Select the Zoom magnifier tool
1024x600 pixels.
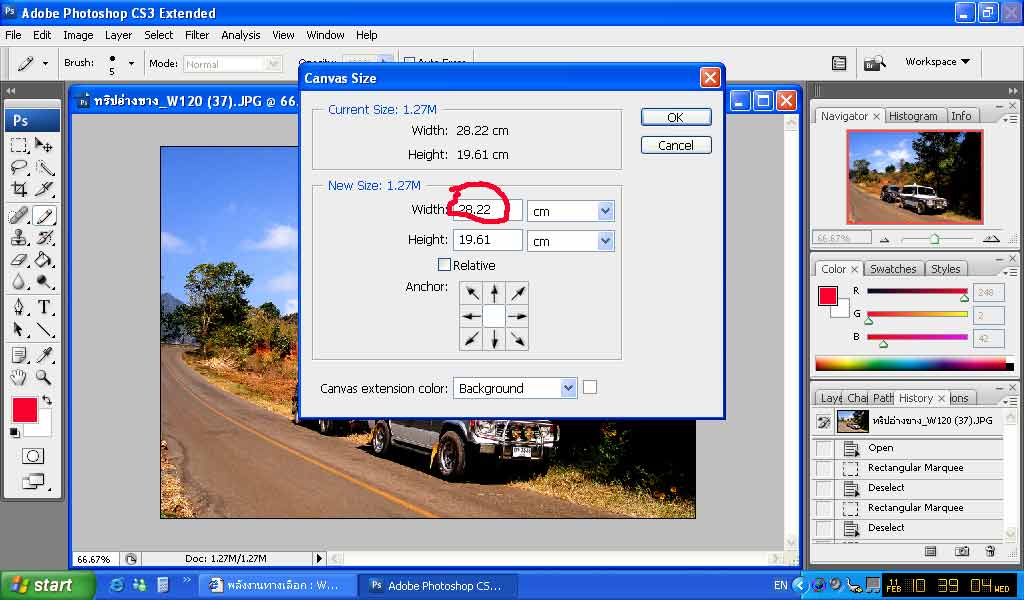[x=44, y=377]
